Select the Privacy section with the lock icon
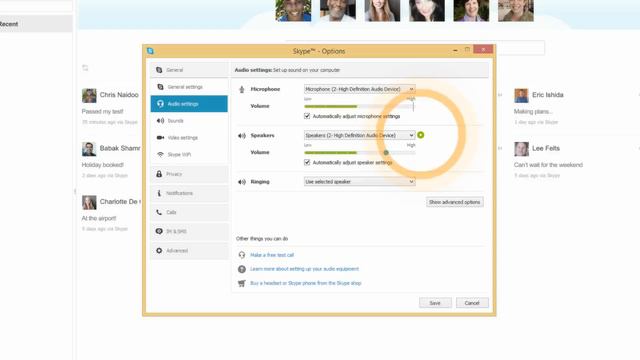The height and width of the screenshot is (360, 640). [x=189, y=174]
